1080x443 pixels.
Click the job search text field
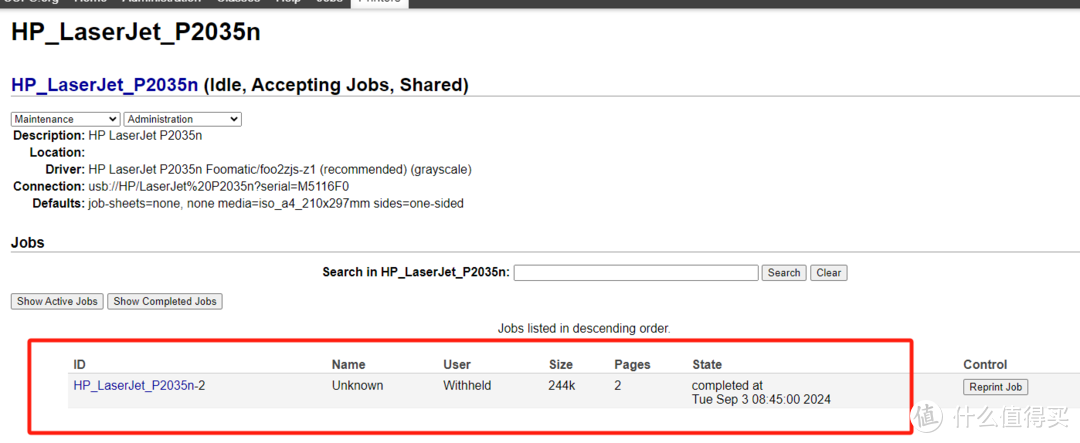click(635, 272)
